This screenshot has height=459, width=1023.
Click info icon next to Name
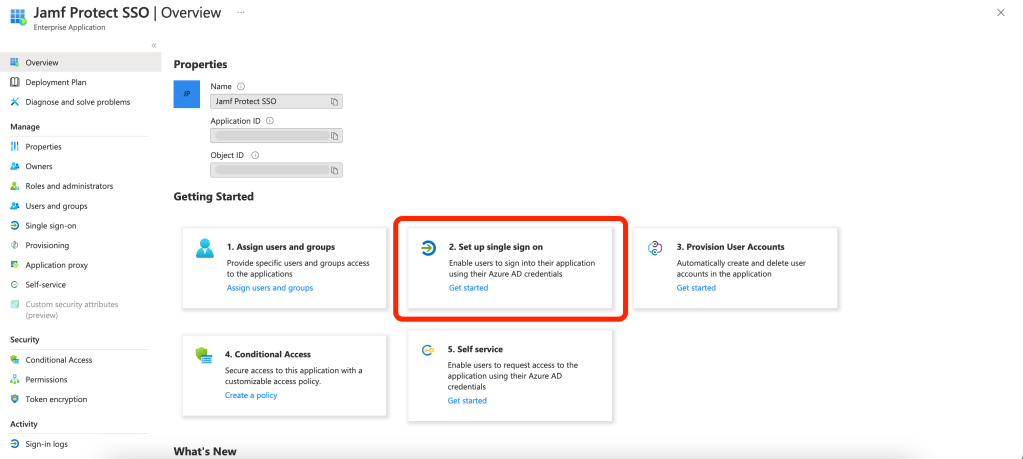tap(241, 87)
